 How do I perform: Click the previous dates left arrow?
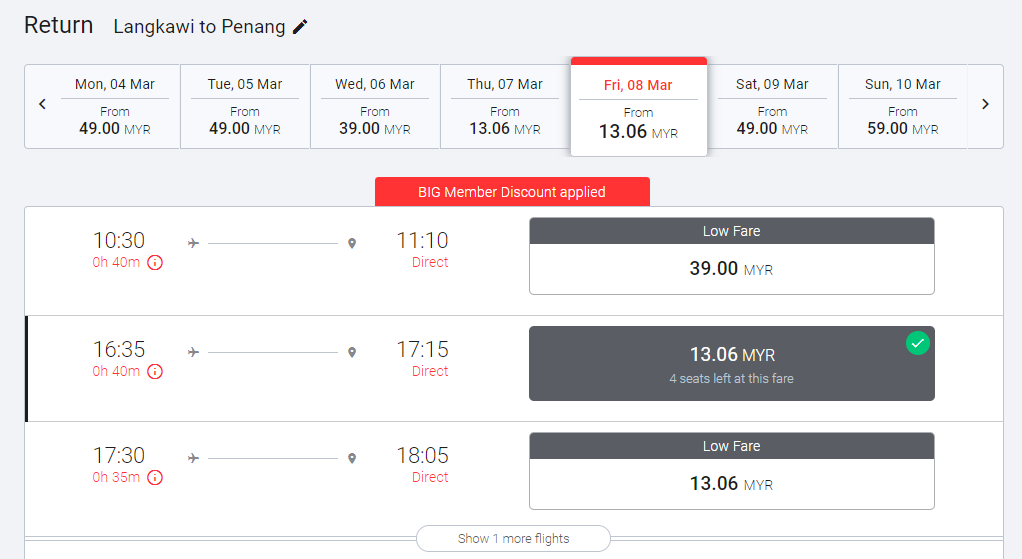(x=42, y=104)
